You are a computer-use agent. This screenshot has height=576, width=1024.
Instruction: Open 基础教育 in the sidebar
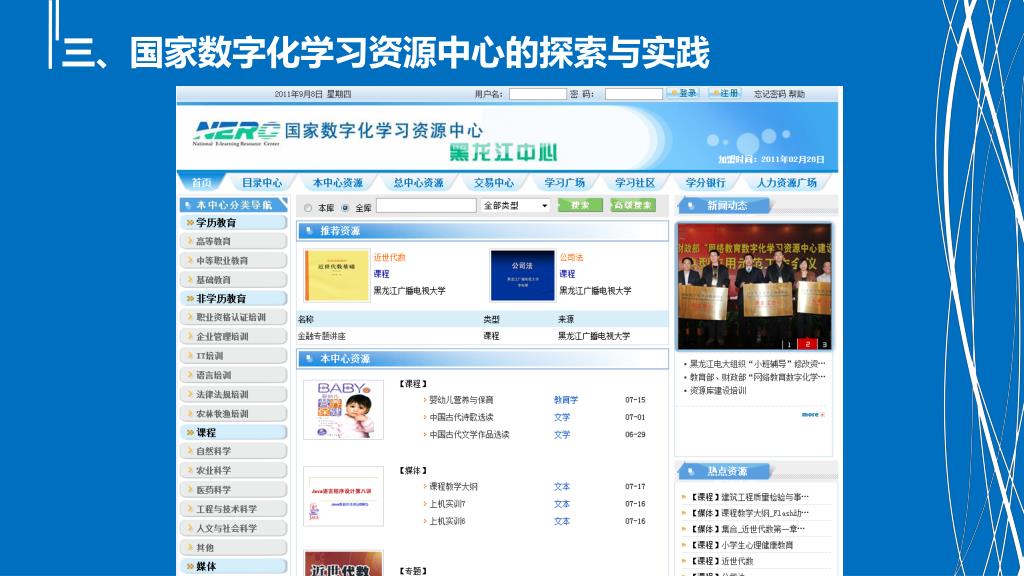[234, 280]
